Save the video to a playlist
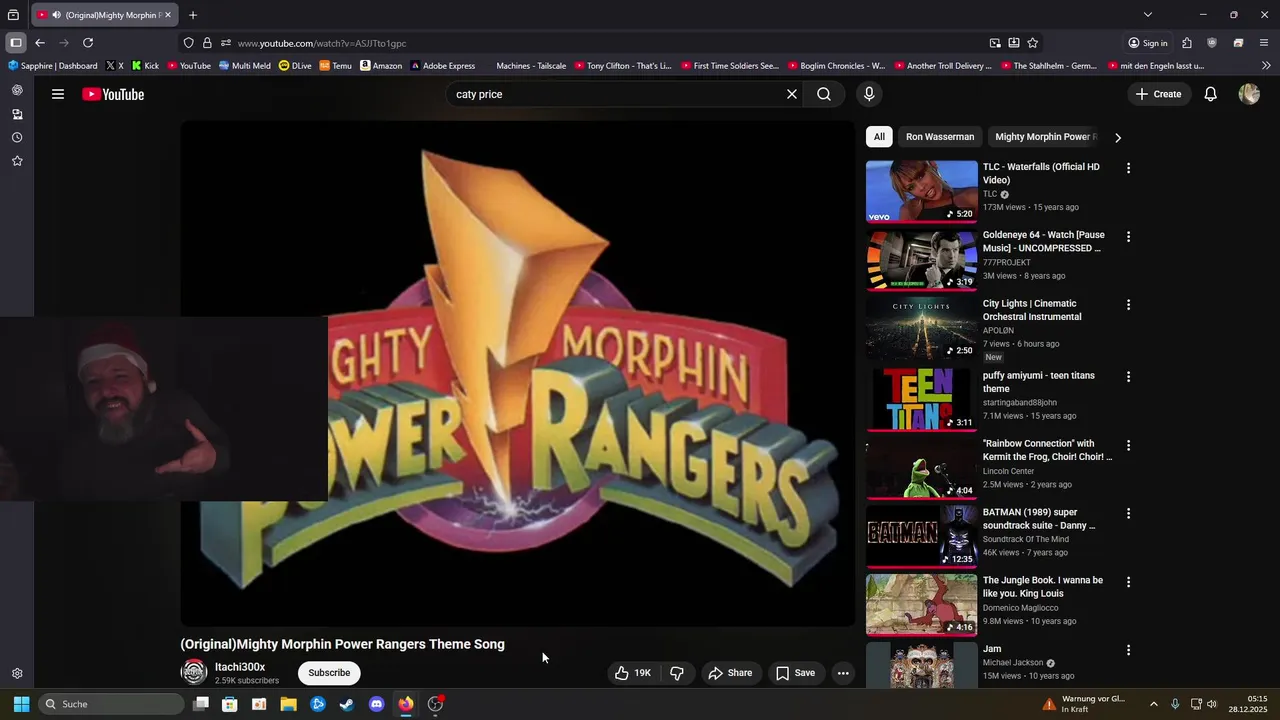This screenshot has width=1280, height=720. tap(795, 673)
